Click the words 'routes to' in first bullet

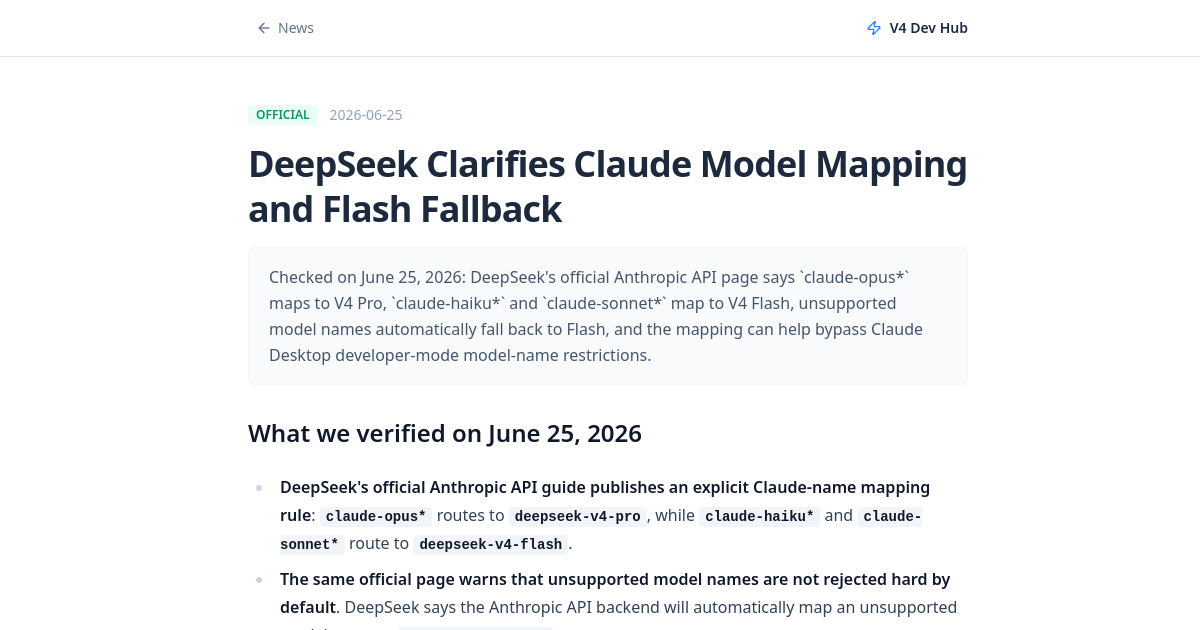[471, 516]
